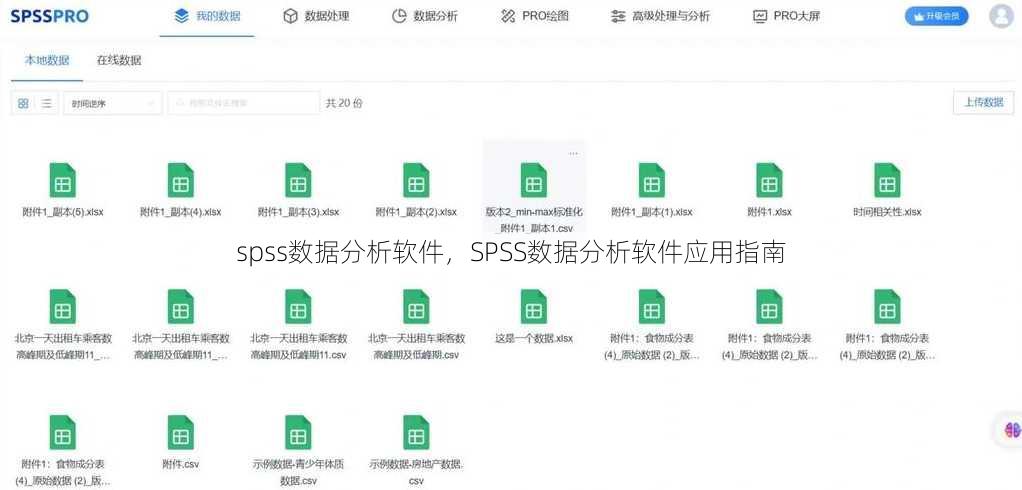Open the PRO大屏 page
Viewport: 1022px width, 490px height.
pyautogui.click(x=786, y=16)
